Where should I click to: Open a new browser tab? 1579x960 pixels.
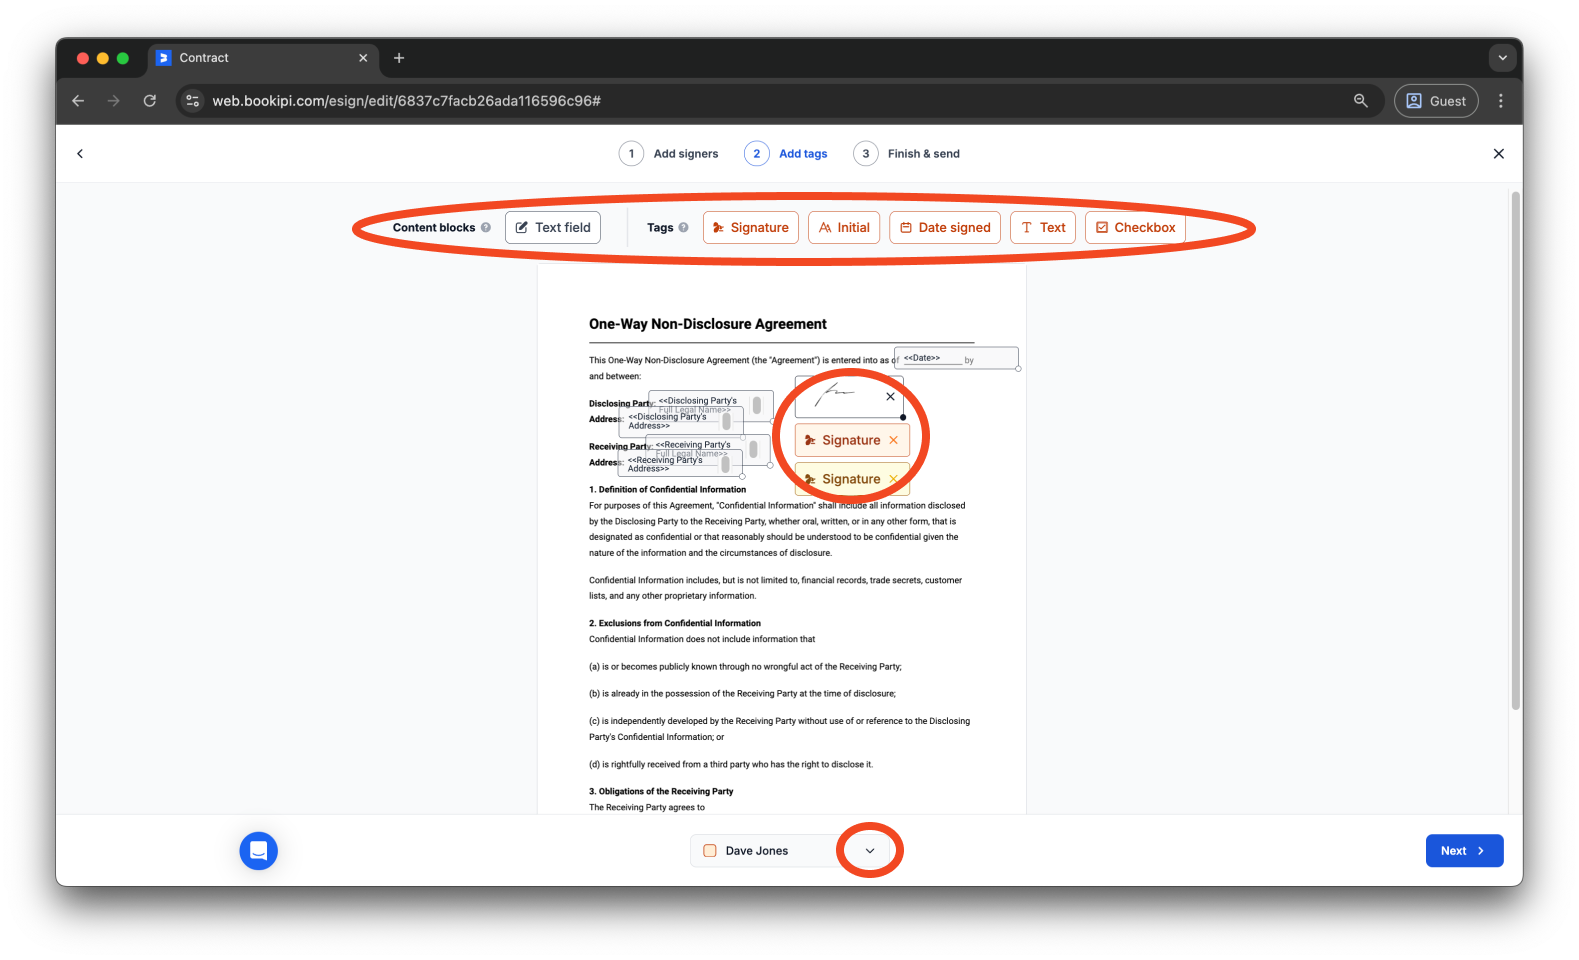pos(399,58)
